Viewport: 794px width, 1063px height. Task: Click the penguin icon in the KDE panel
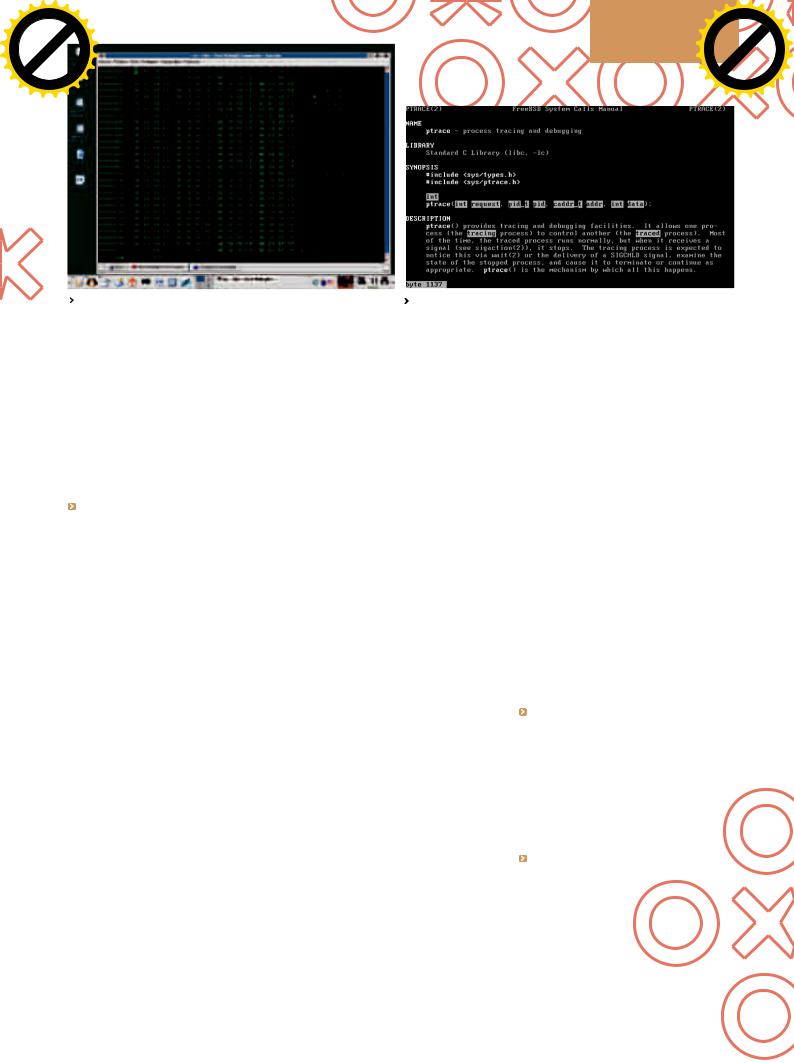pyautogui.click(x=92, y=281)
